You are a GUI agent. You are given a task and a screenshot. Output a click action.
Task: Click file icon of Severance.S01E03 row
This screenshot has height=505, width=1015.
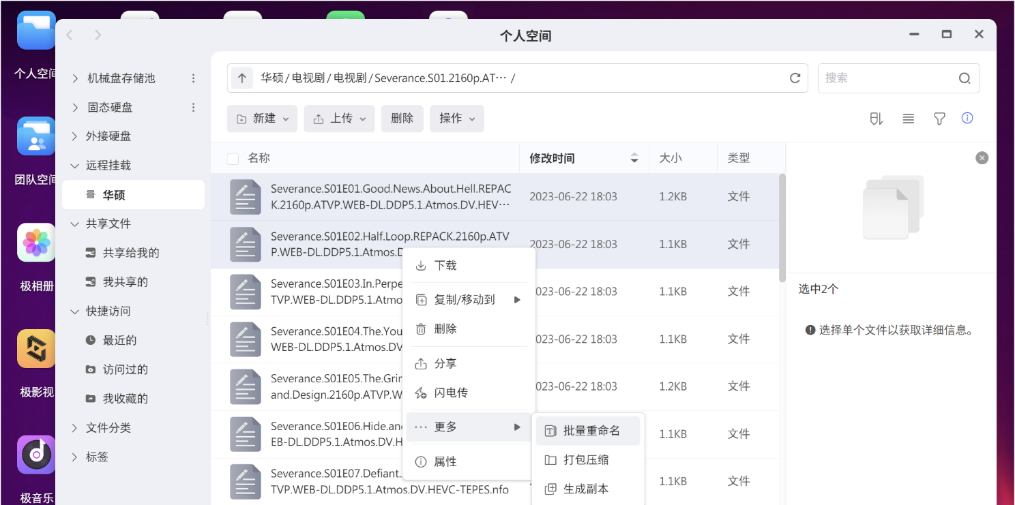(x=245, y=292)
